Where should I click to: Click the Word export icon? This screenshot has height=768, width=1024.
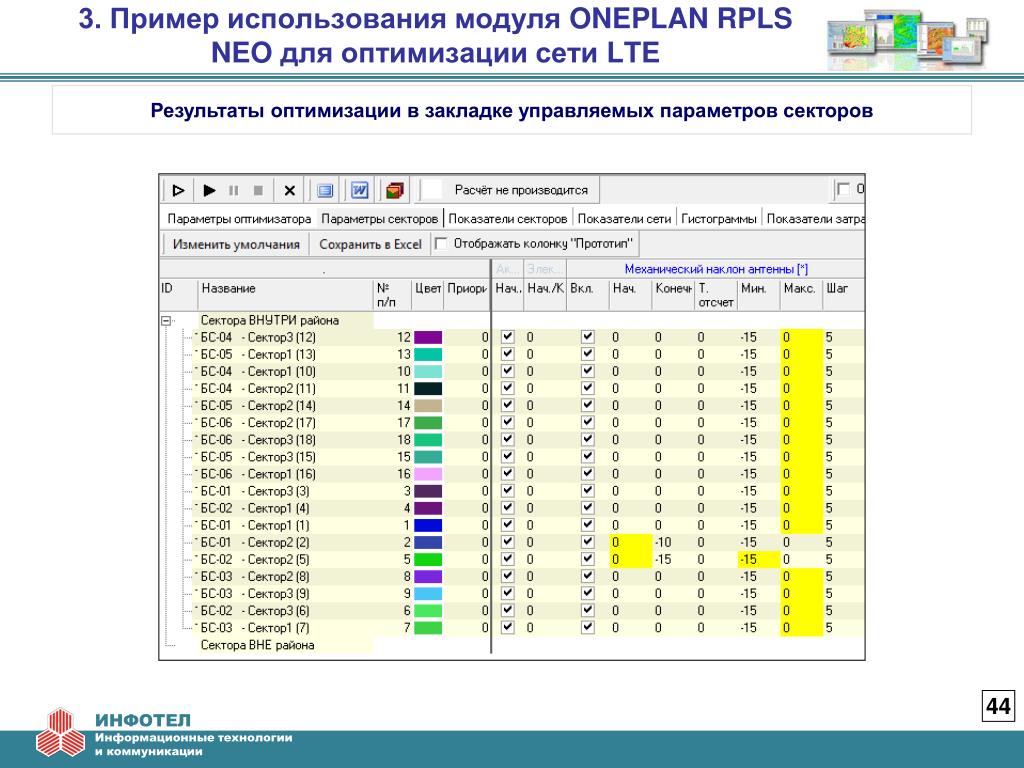point(359,190)
